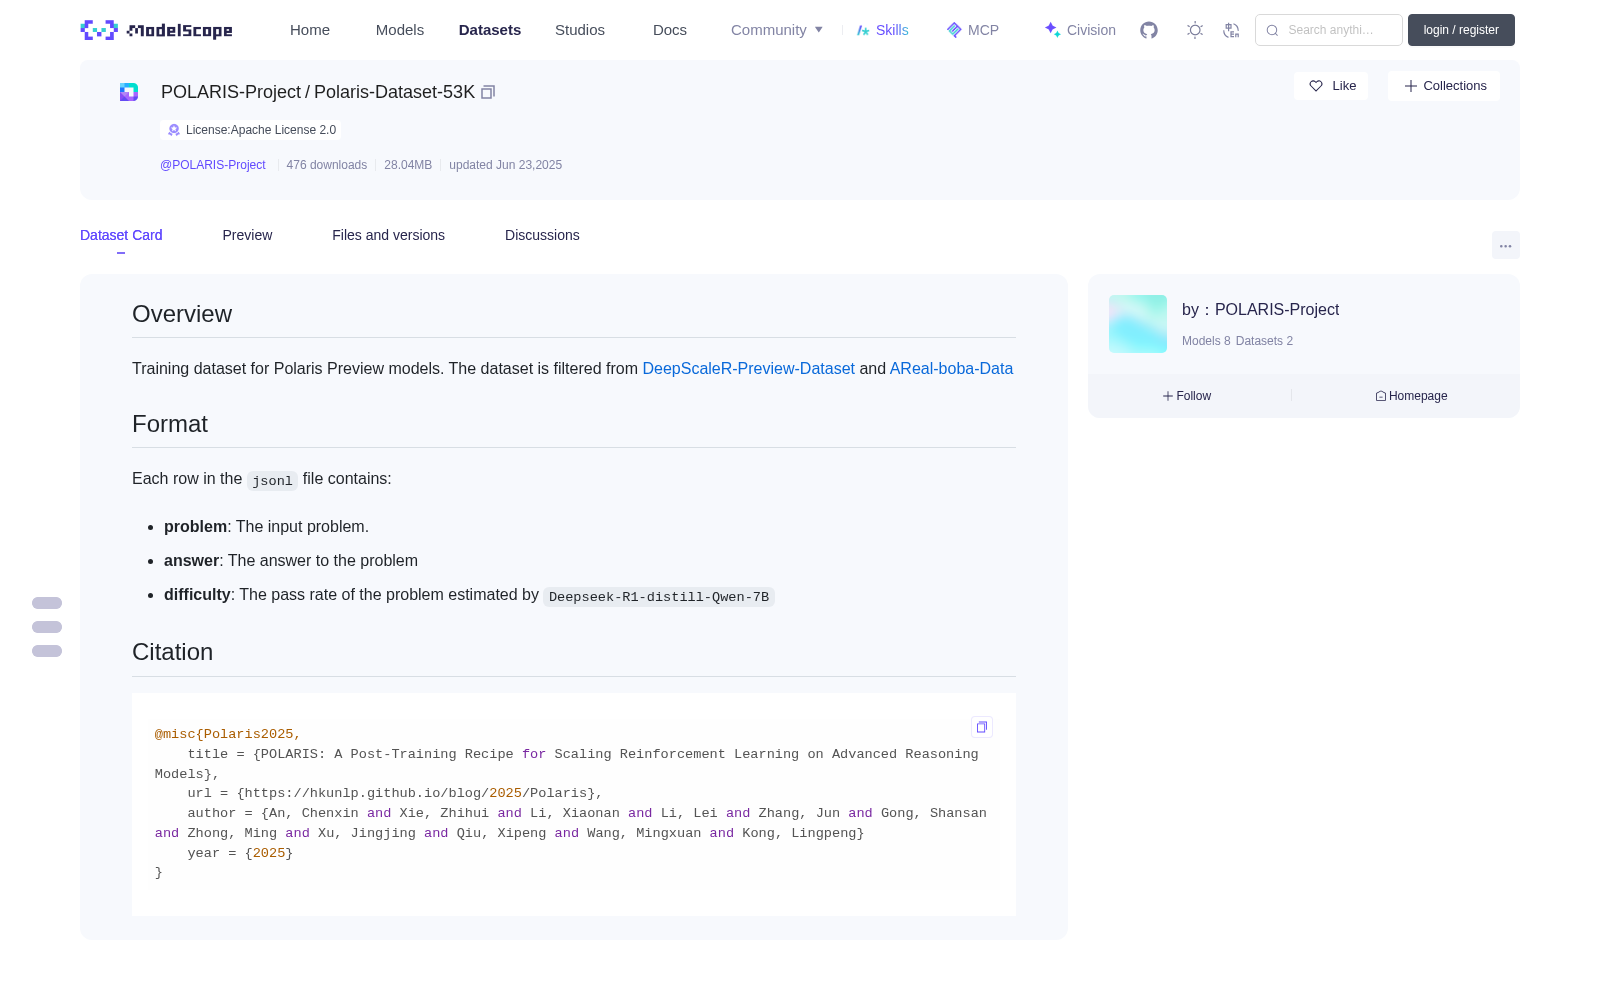Click the 476 downloads text
1600x1000 pixels.
327,165
